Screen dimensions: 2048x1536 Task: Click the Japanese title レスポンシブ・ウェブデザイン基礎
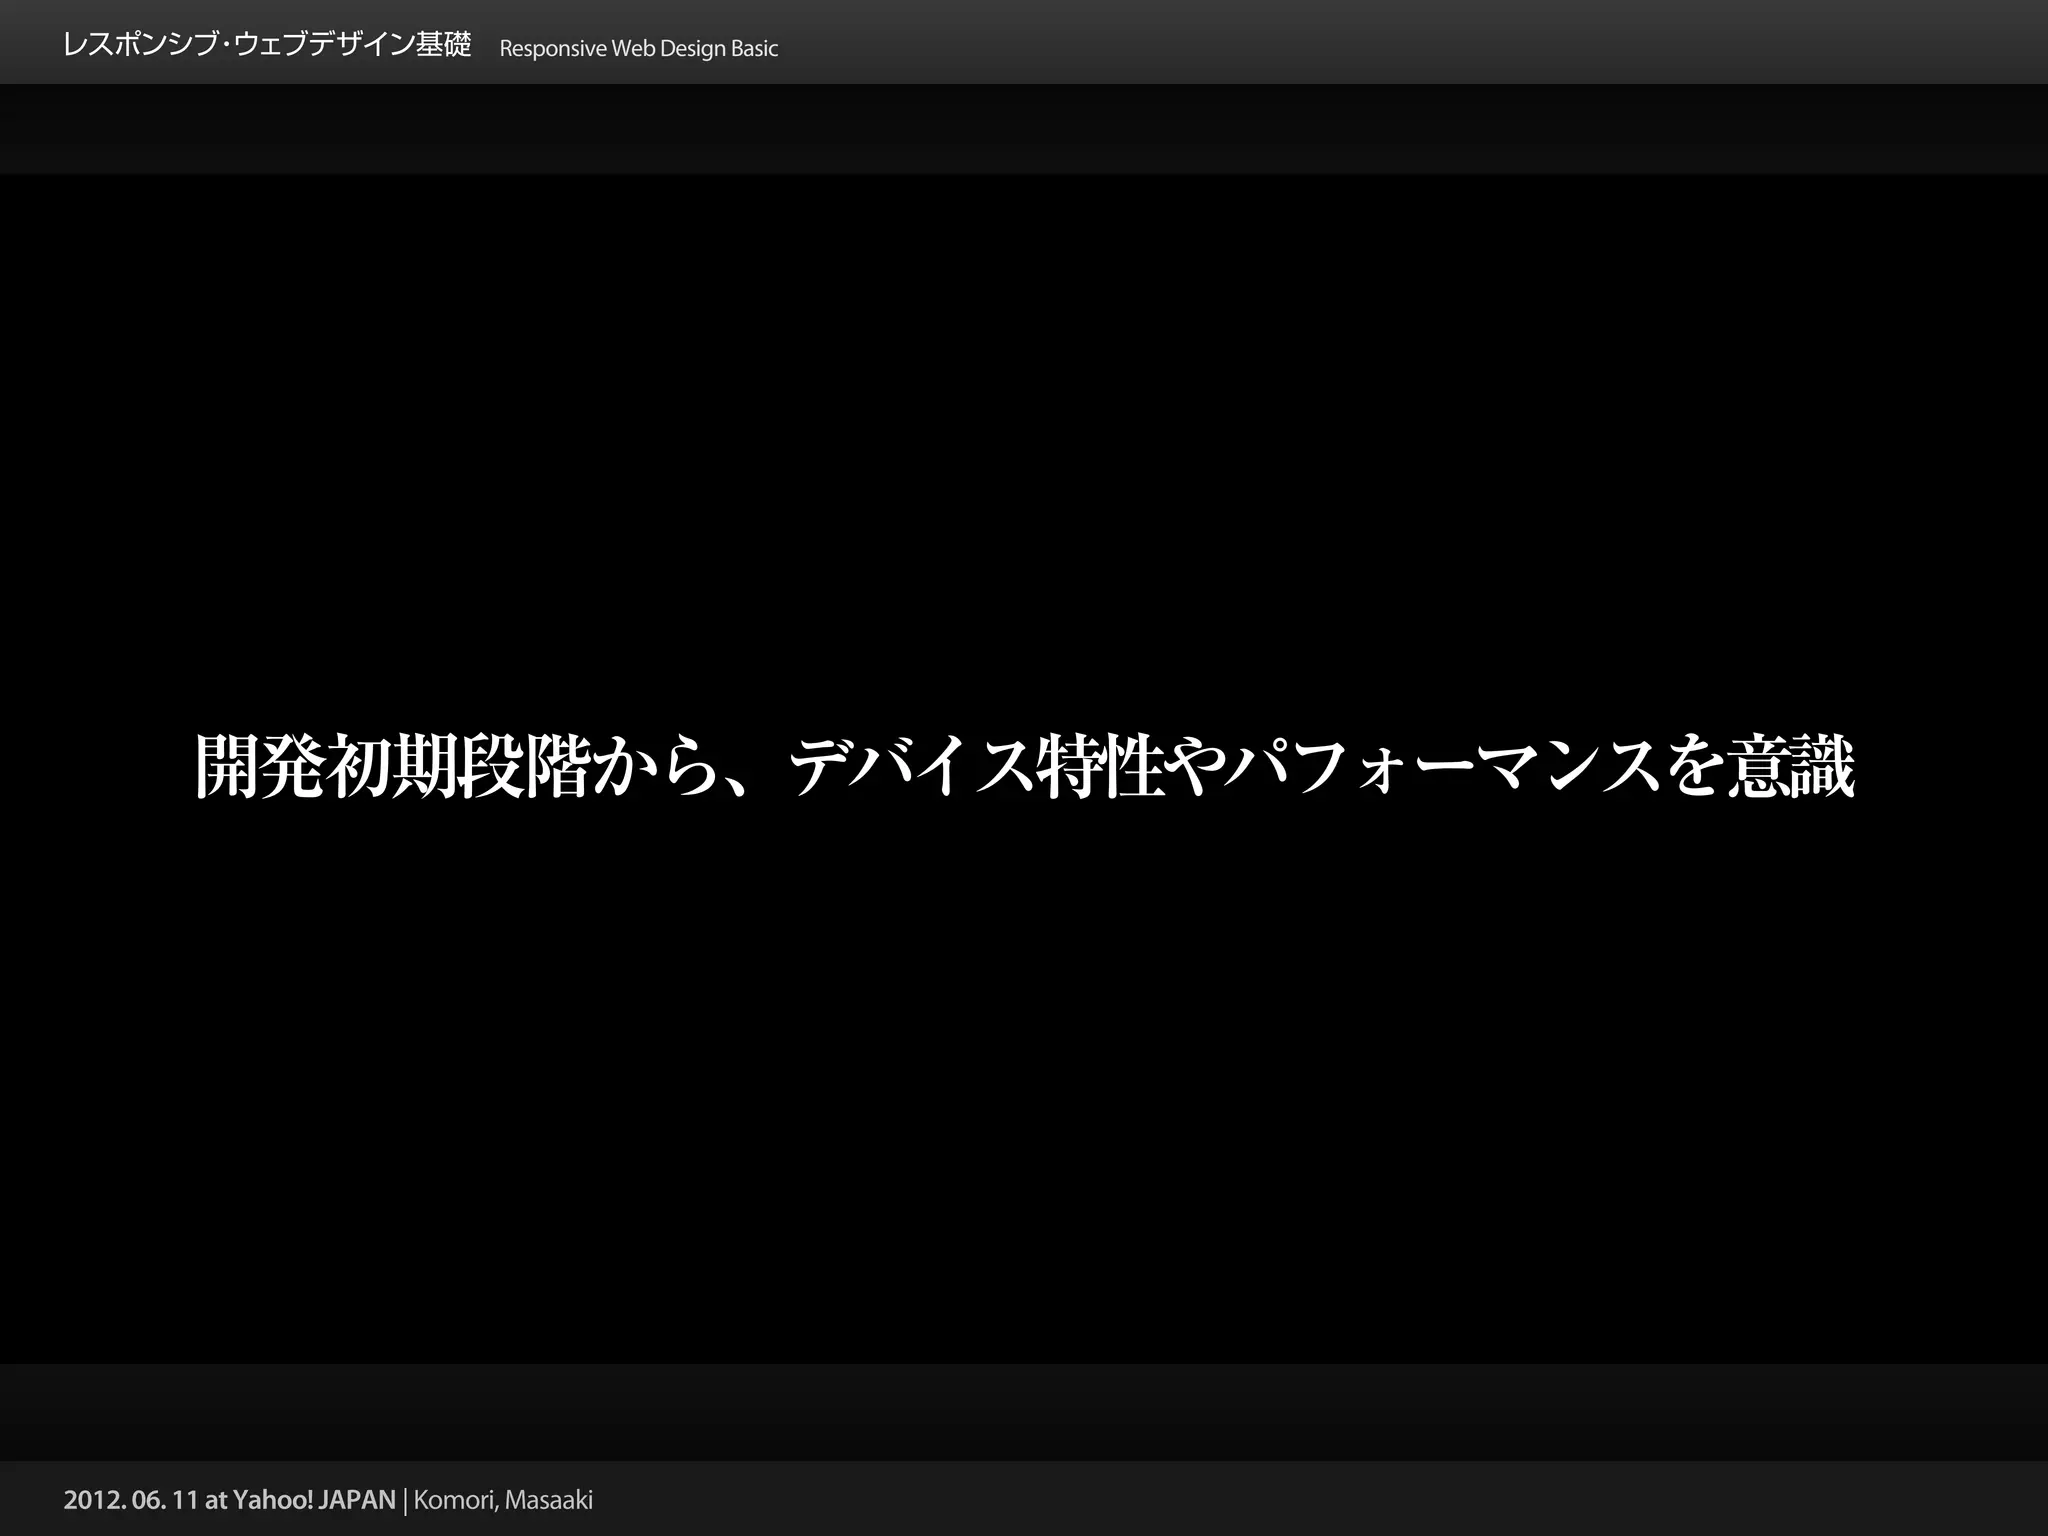[x=267, y=46]
